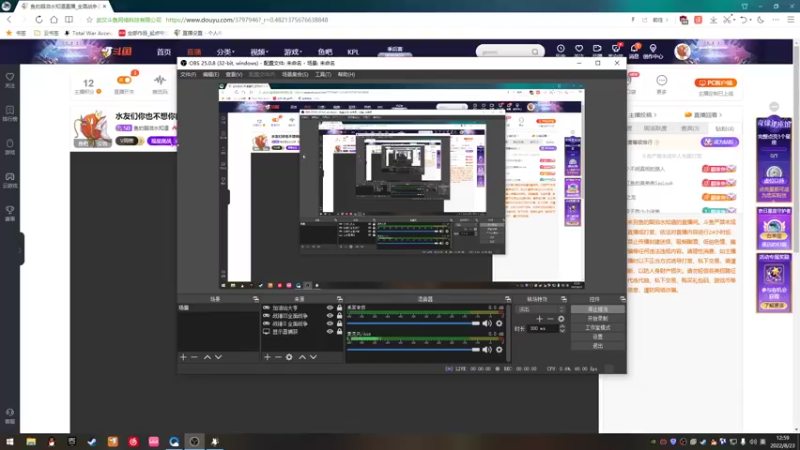Add a new source with the plus icon in Sources panel
Screen dimensions: 800x450
pos(267,357)
